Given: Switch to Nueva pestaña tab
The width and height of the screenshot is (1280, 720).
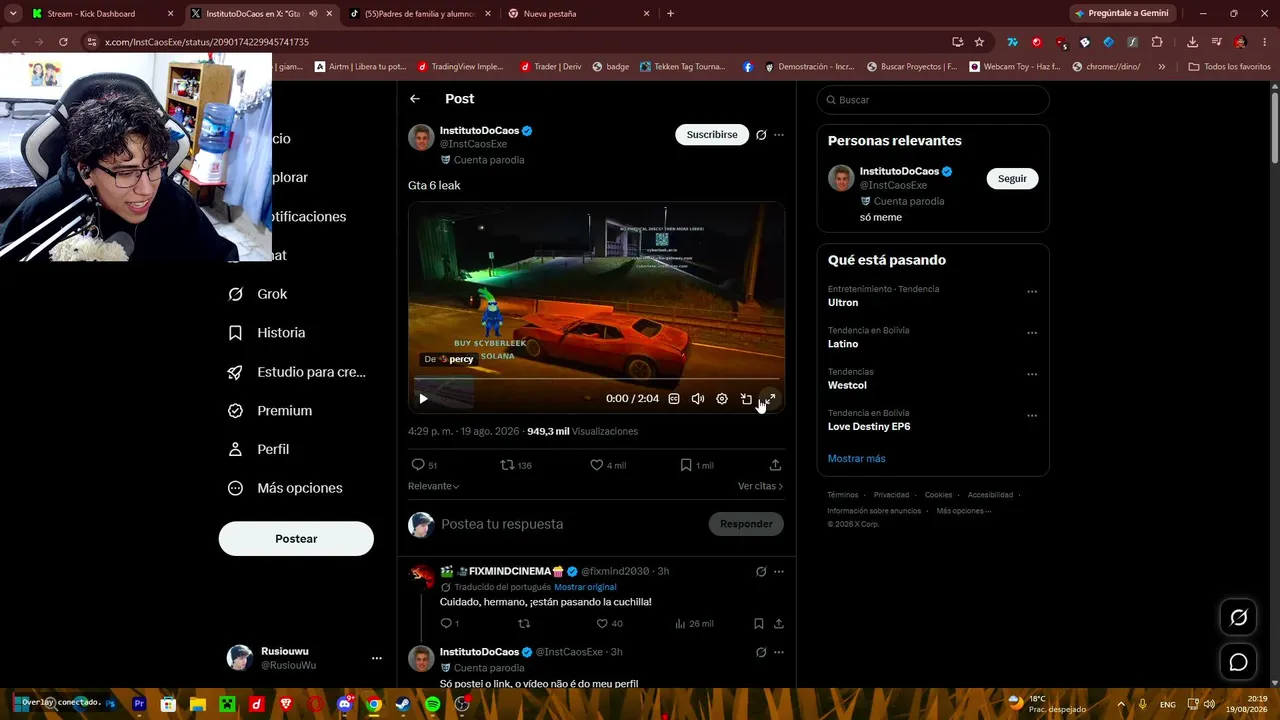Looking at the screenshot, I should point(580,14).
